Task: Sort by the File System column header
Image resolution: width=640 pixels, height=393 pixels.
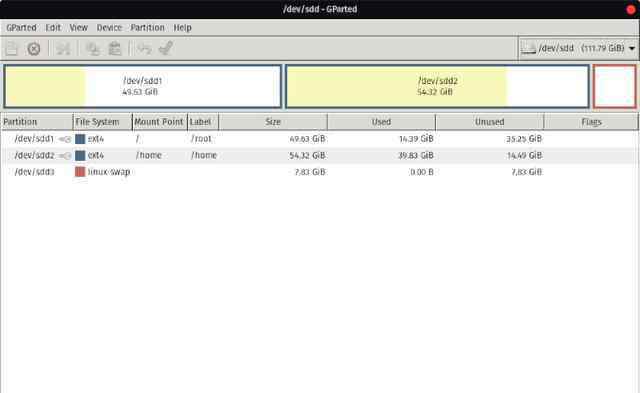Action: tap(103, 122)
